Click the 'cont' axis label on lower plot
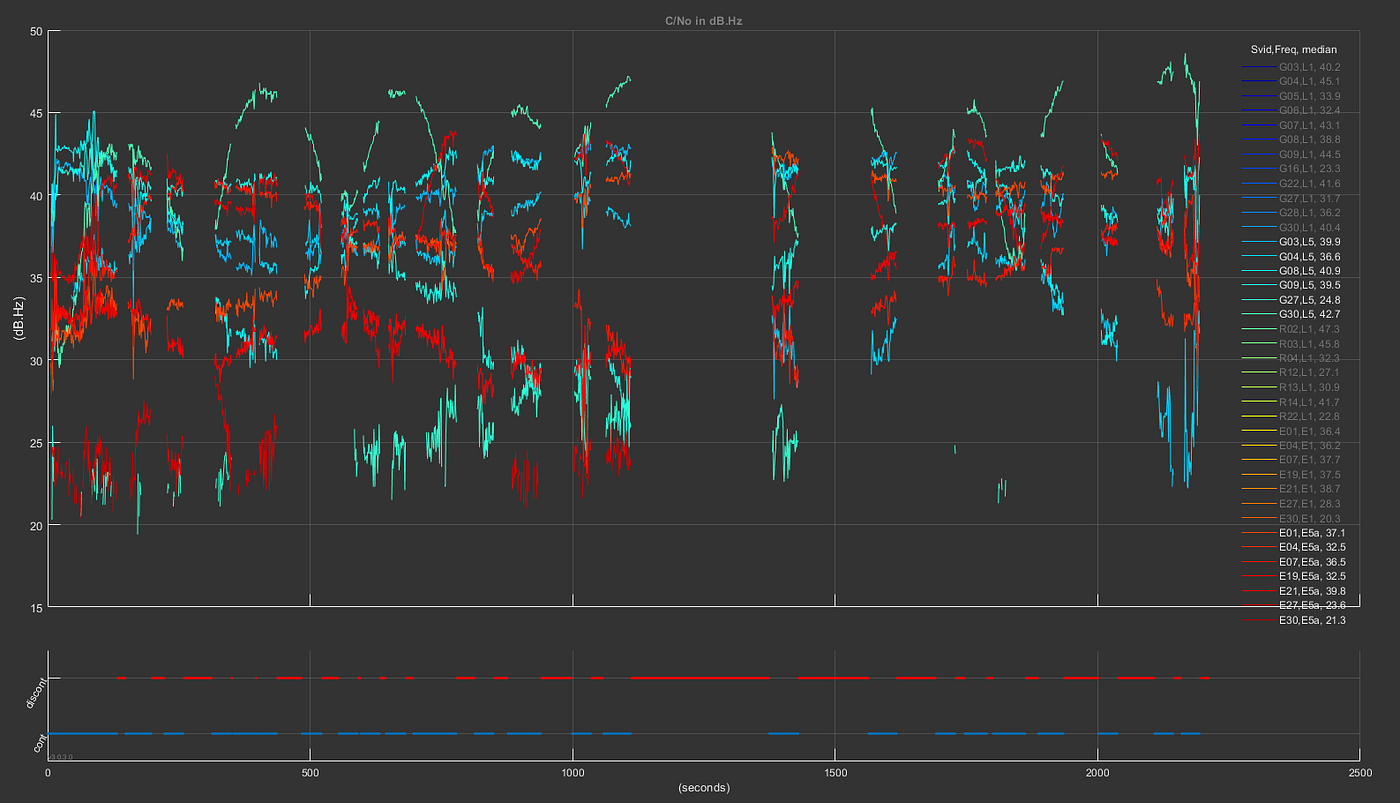This screenshot has width=1400, height=803. 38,742
